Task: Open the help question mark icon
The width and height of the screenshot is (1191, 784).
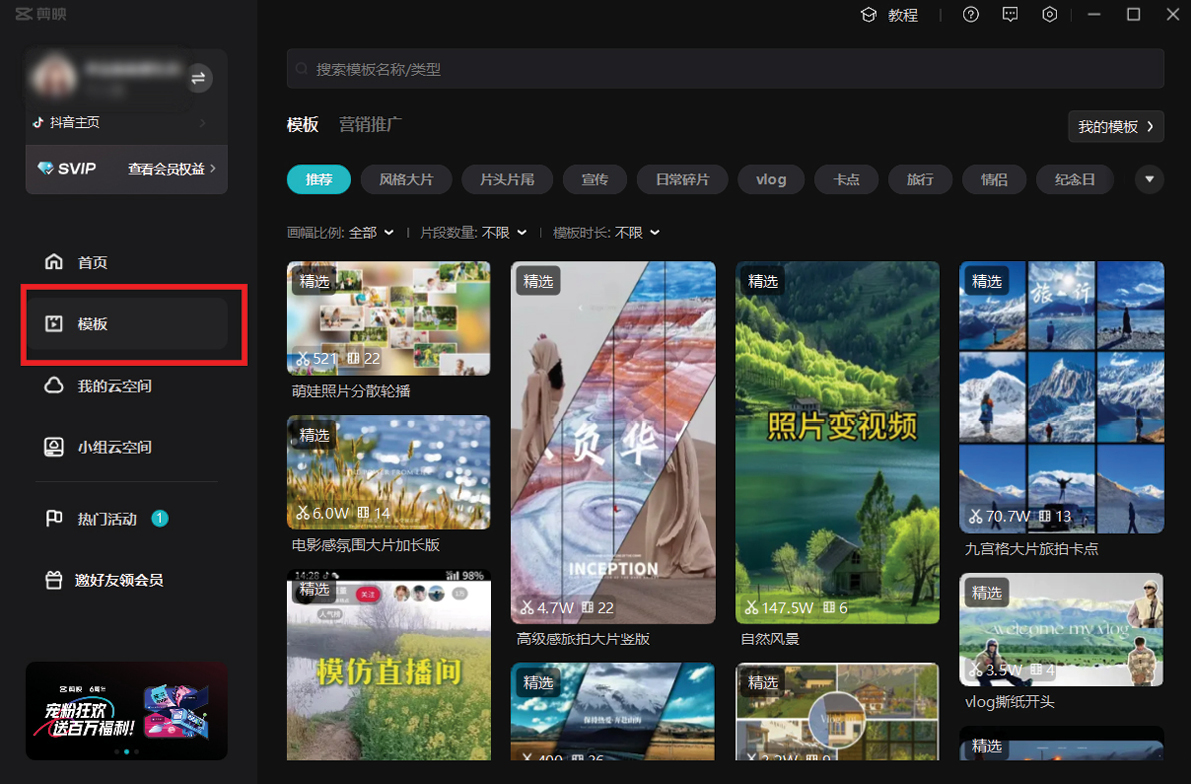Action: coord(970,15)
